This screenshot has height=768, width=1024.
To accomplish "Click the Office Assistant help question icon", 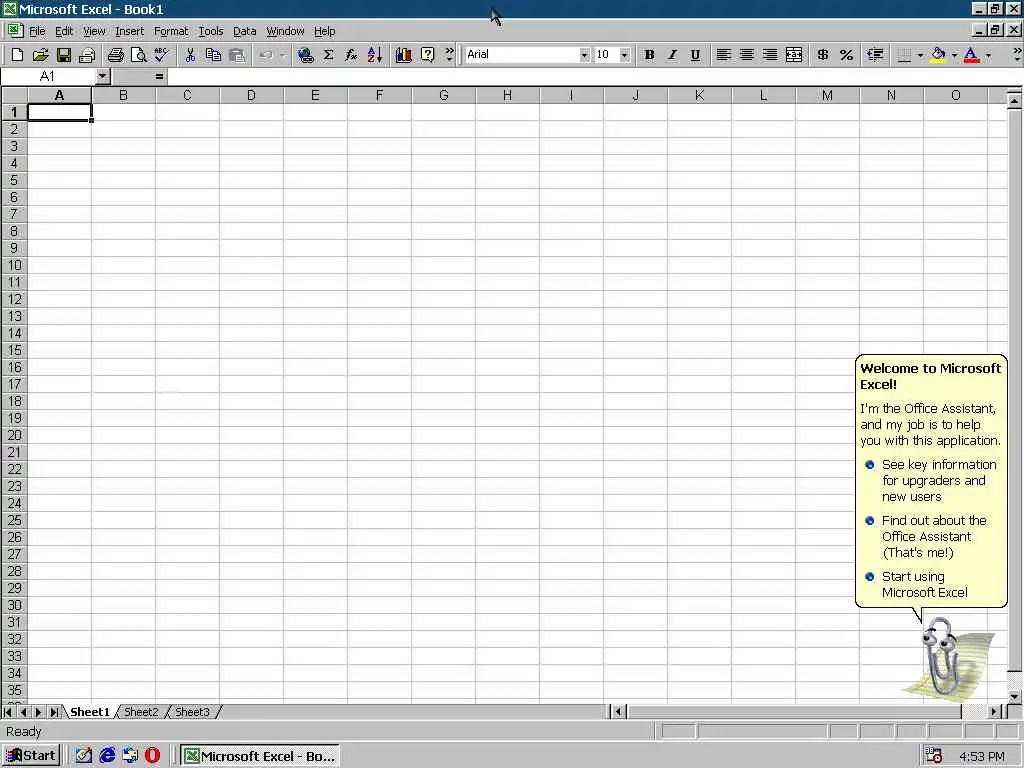I will (427, 56).
